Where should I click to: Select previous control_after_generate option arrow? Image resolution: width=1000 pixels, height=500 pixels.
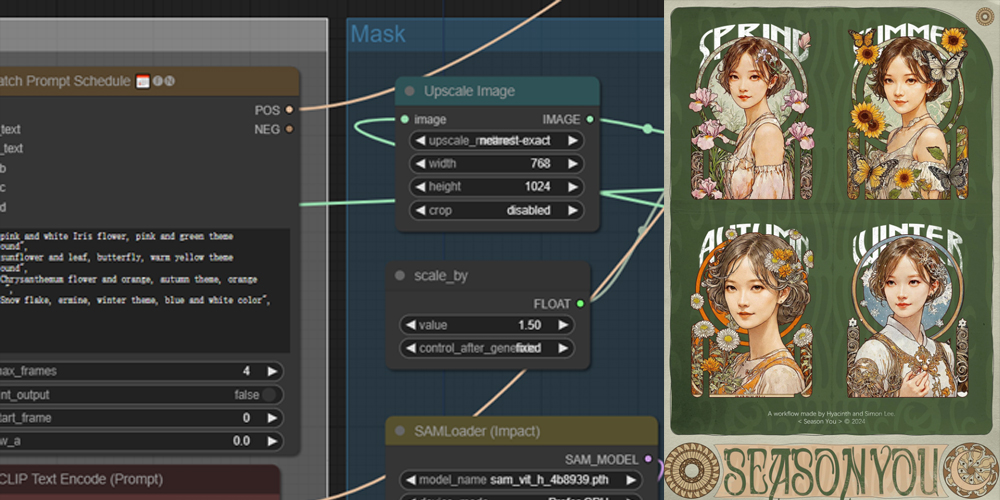(x=410, y=348)
